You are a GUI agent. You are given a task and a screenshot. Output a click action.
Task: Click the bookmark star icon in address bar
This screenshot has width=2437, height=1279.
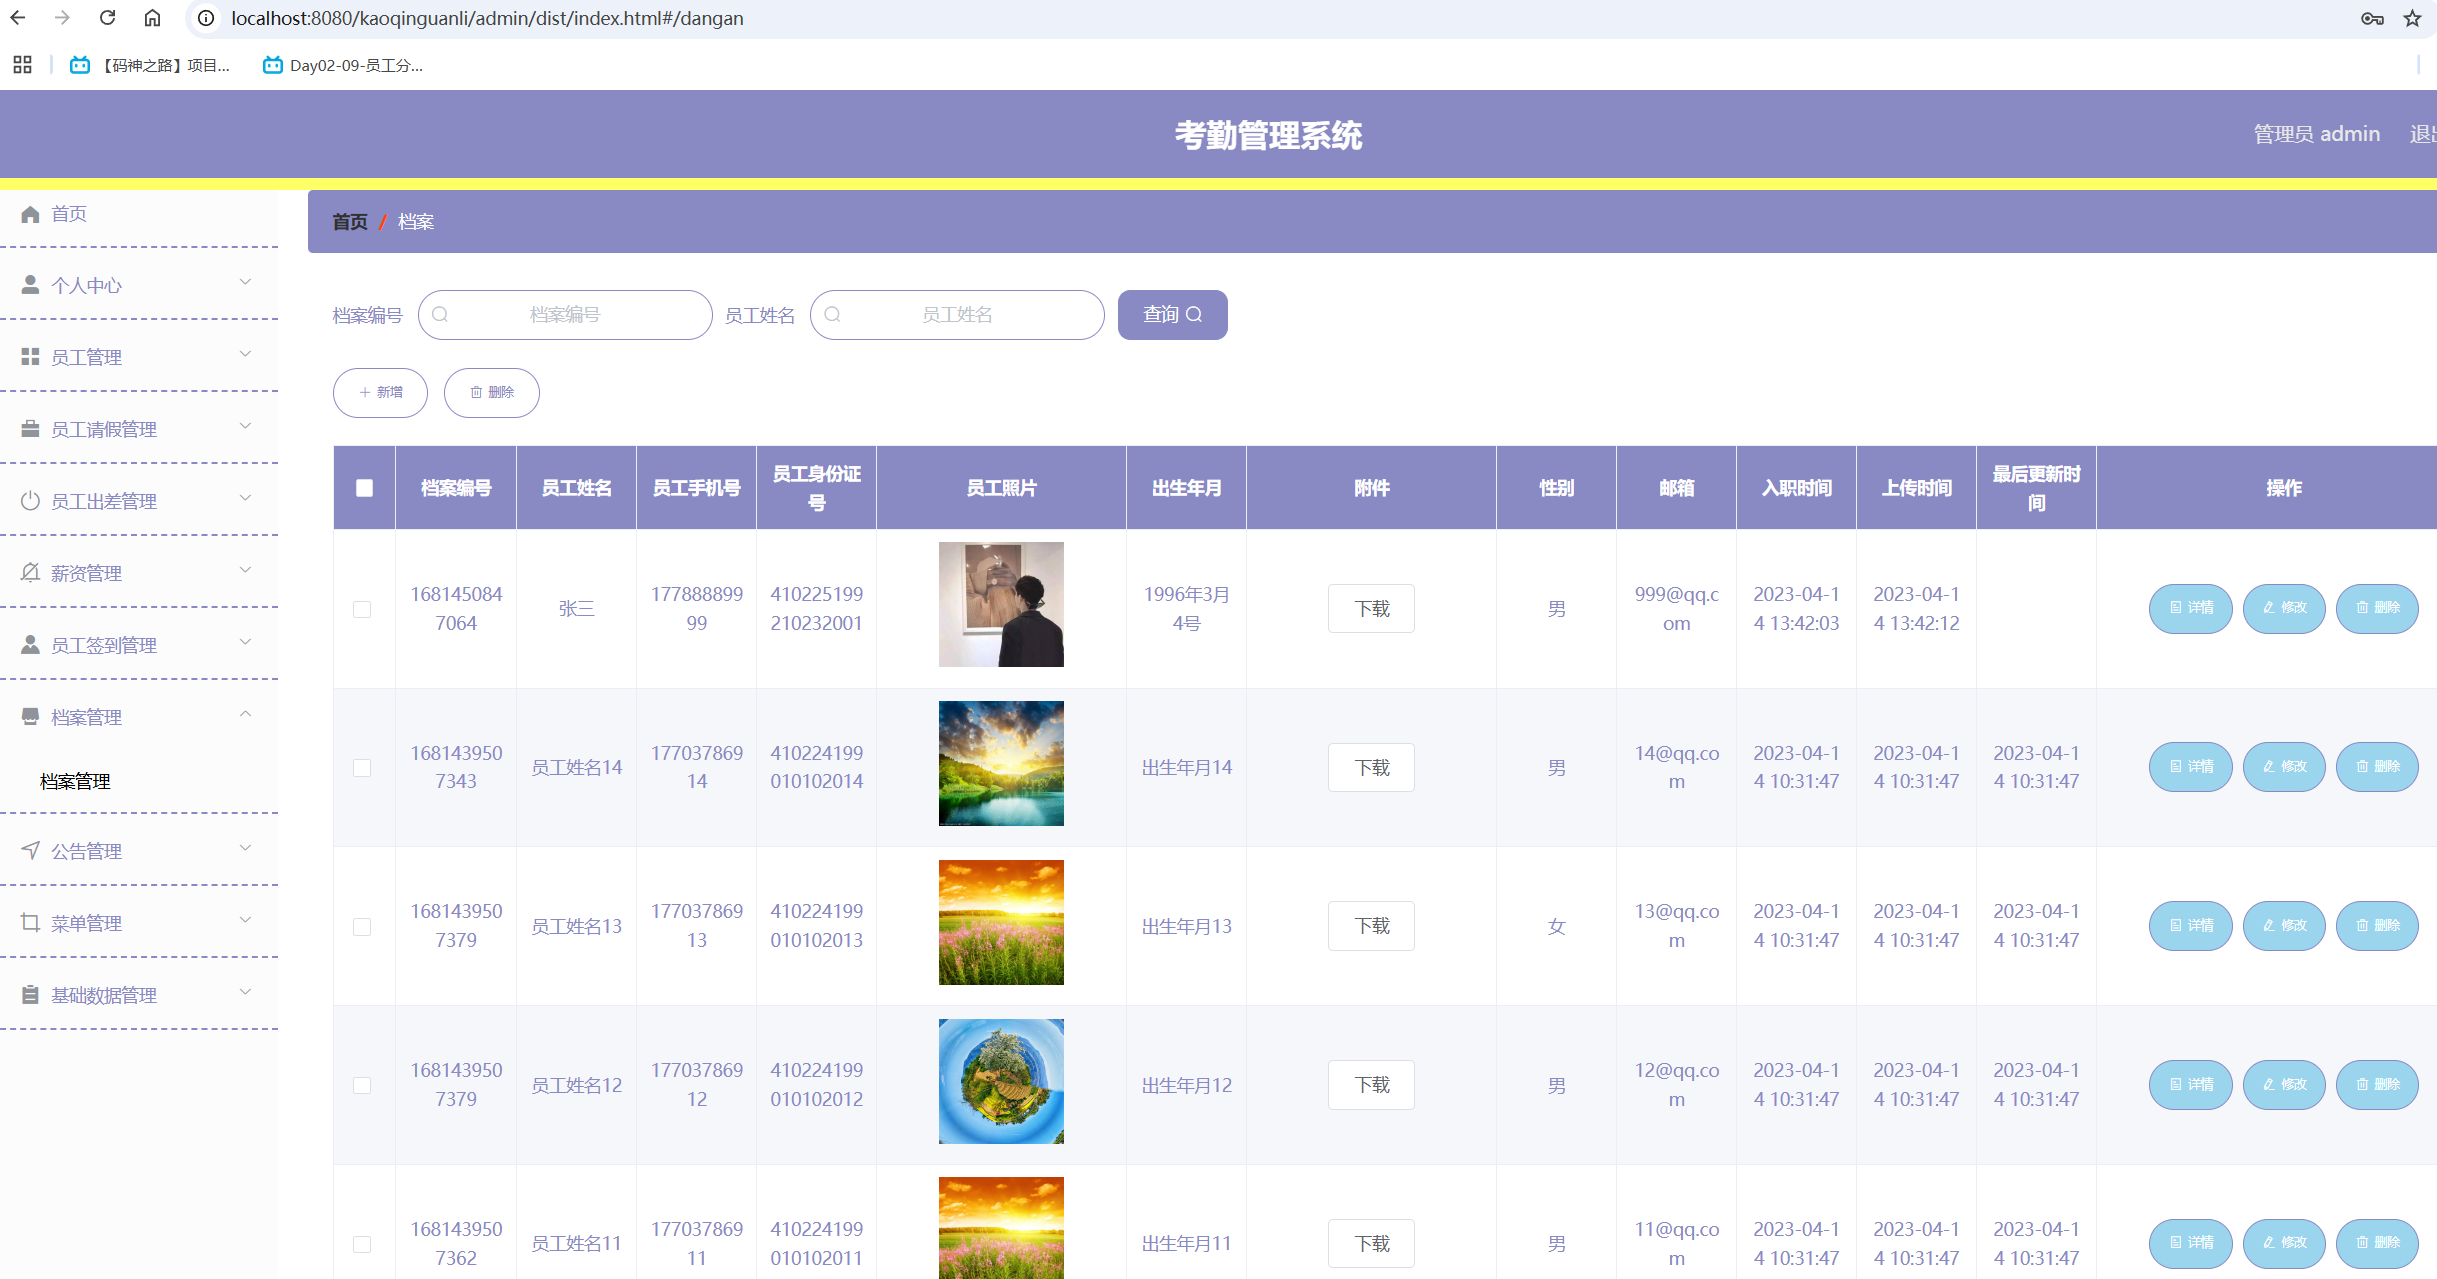pos(2412,18)
